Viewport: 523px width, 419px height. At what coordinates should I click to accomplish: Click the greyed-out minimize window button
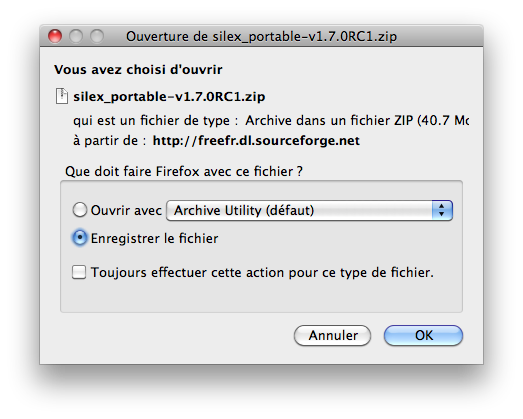tap(76, 36)
